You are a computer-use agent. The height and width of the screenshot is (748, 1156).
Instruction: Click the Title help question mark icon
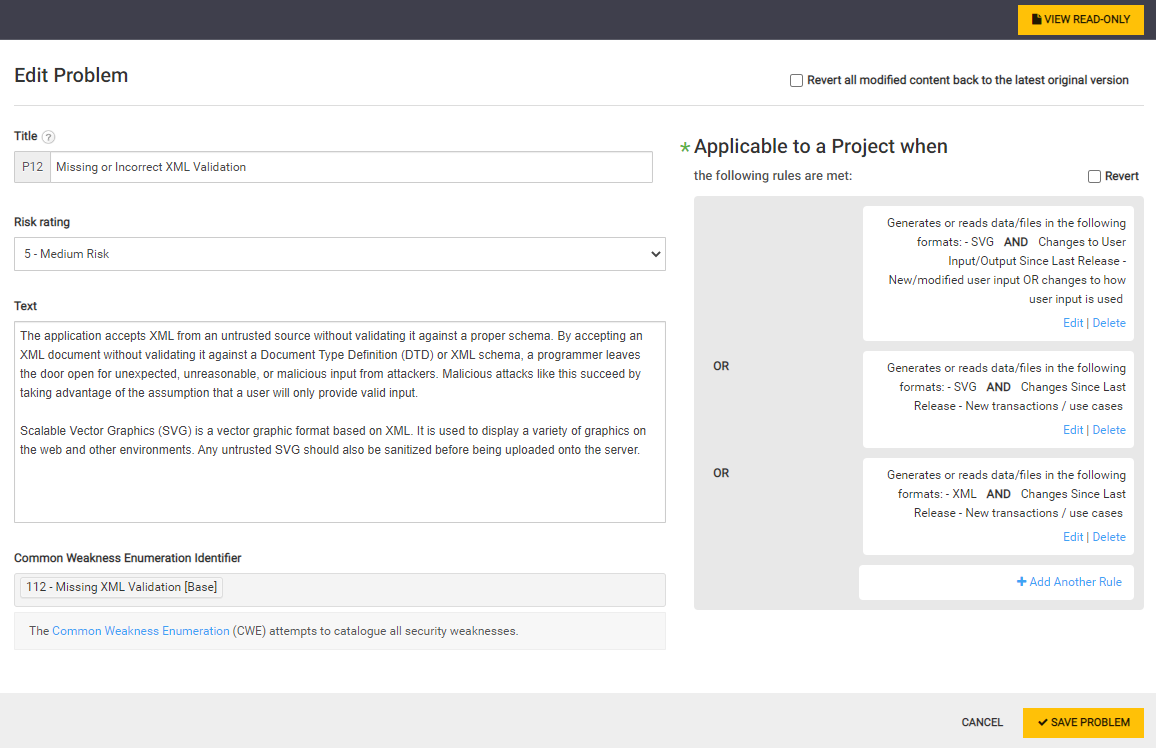(x=49, y=137)
